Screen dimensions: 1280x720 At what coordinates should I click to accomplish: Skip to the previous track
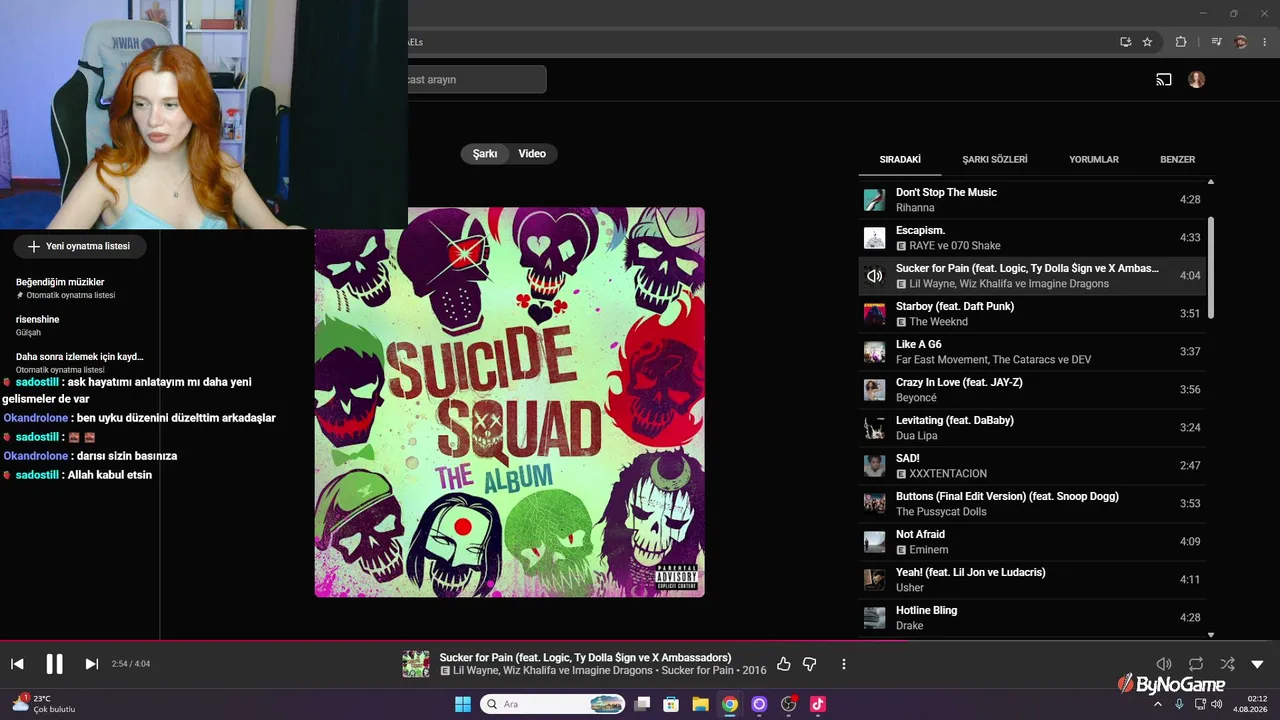coord(17,664)
